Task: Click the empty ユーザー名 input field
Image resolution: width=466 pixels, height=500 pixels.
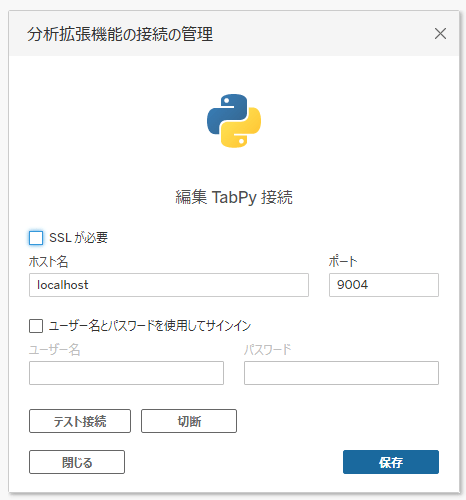Action: coord(126,373)
